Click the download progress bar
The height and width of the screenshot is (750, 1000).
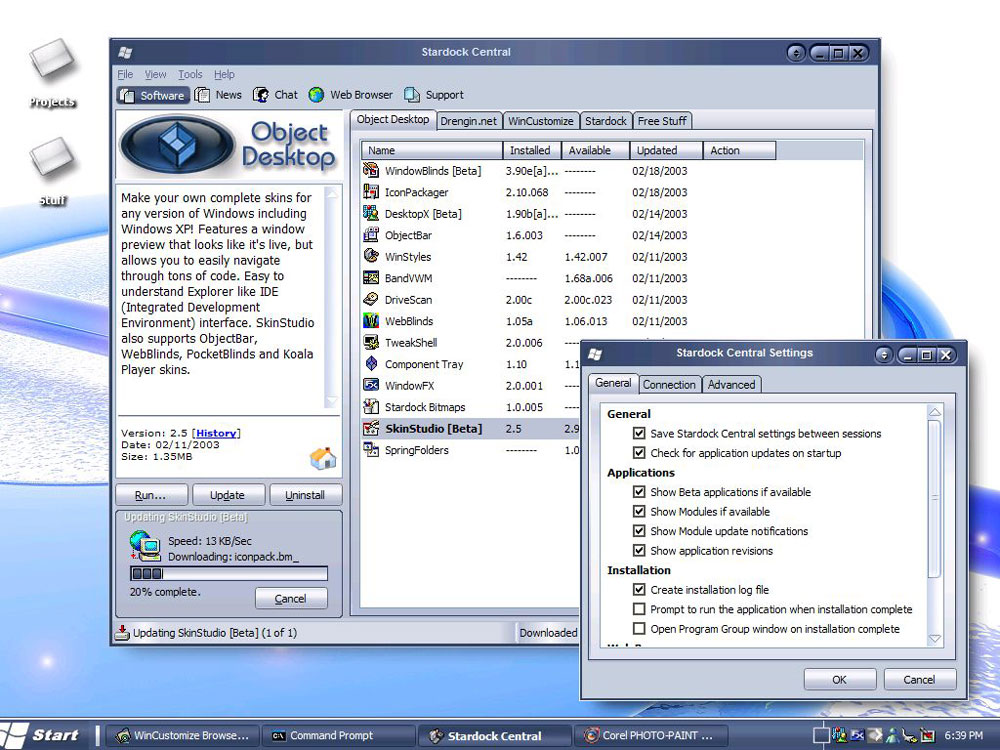pyautogui.click(x=228, y=574)
